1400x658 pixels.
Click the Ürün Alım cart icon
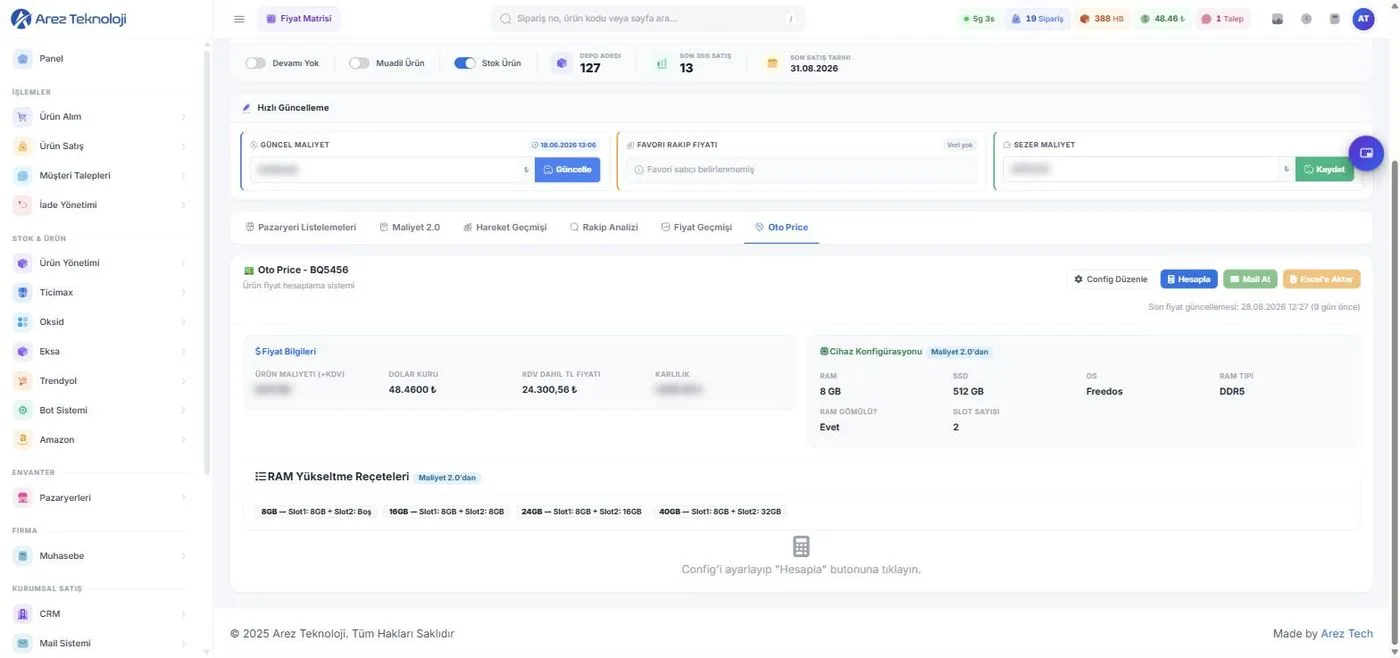(x=23, y=117)
